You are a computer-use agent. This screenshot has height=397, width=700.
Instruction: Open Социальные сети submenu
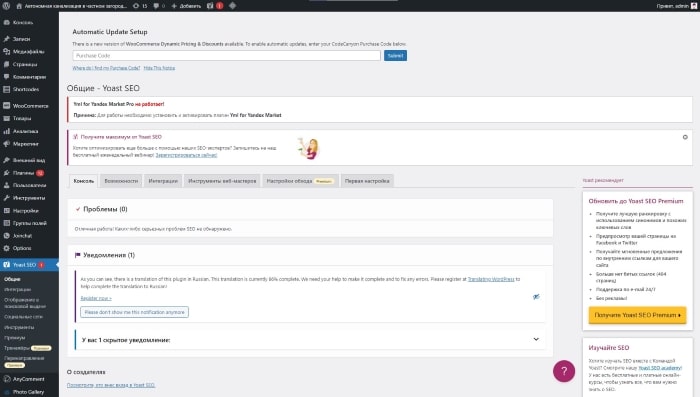pos(23,317)
